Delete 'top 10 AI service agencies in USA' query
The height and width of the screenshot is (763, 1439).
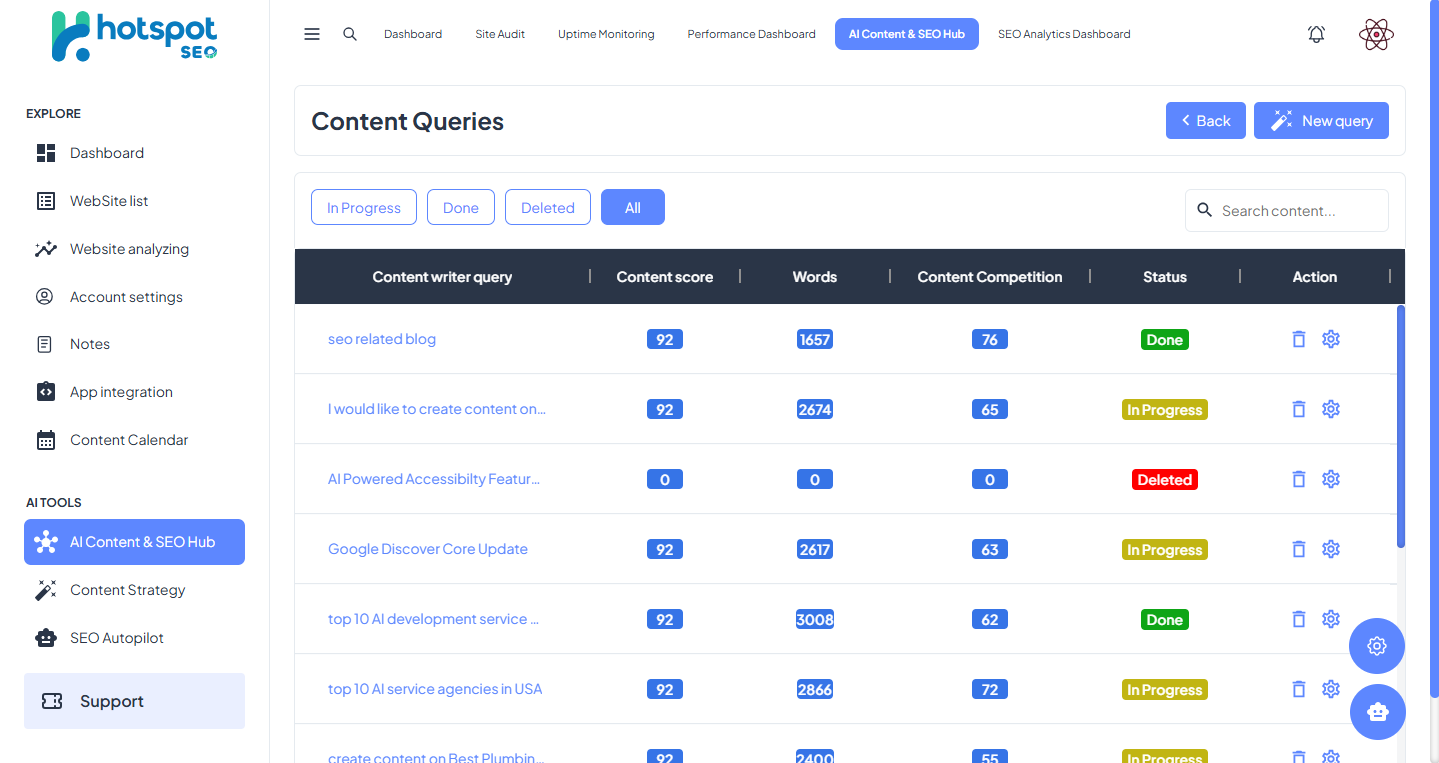[x=1299, y=689]
